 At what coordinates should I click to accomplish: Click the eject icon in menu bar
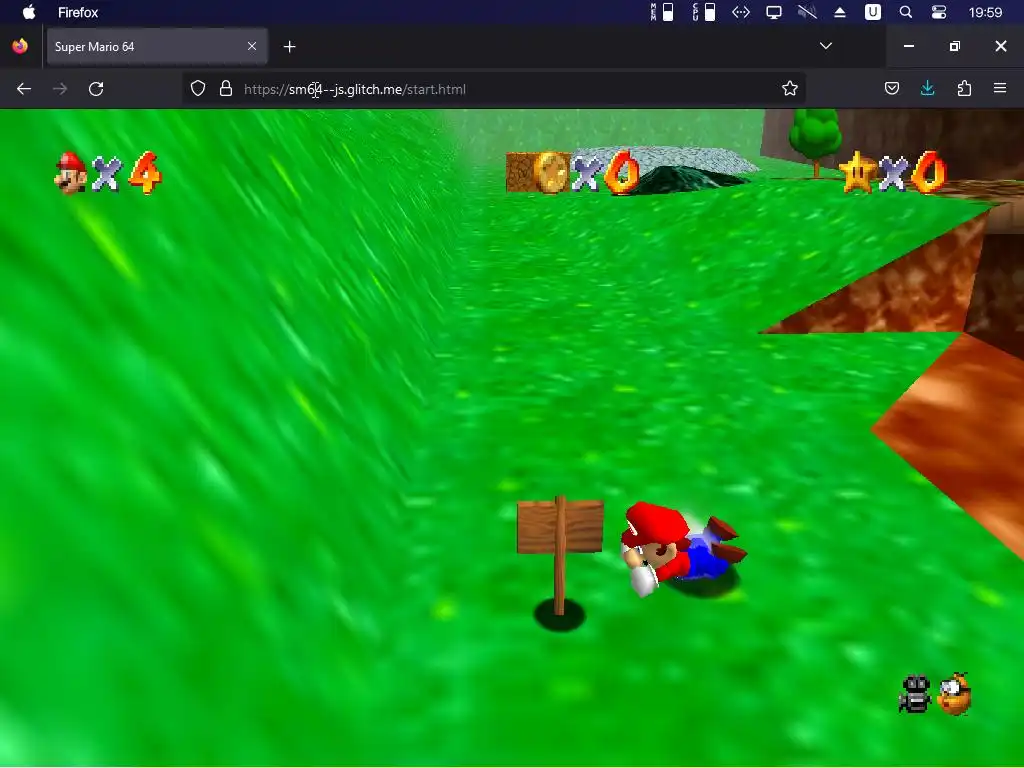pyautogui.click(x=840, y=12)
